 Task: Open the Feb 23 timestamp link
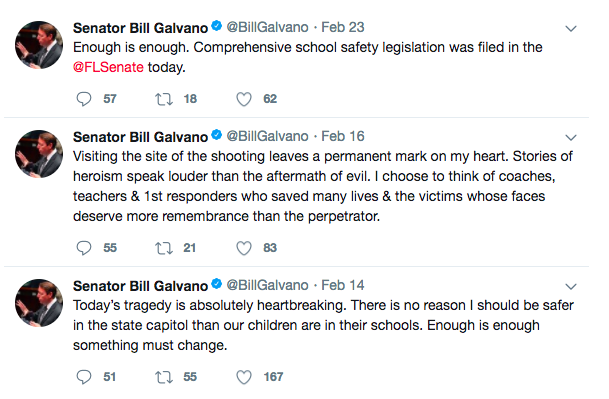click(x=343, y=27)
